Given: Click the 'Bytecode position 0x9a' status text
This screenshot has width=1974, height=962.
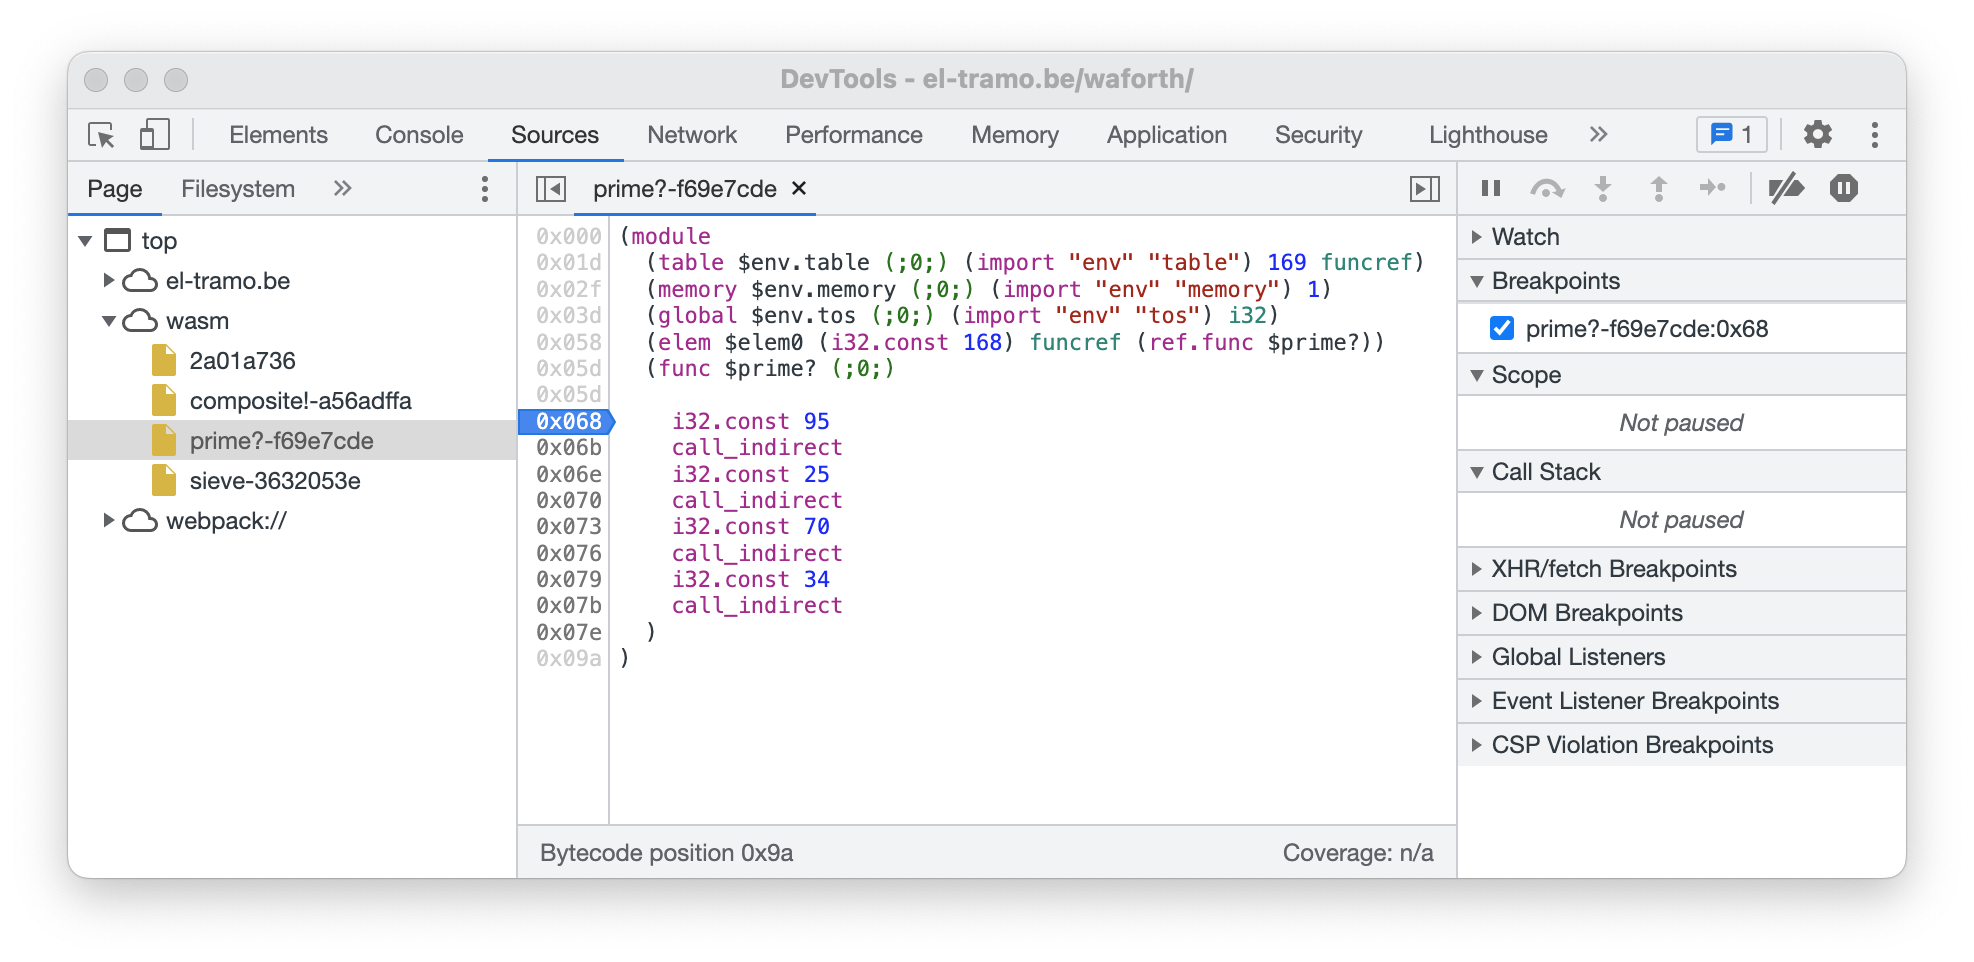Looking at the screenshot, I should (666, 853).
